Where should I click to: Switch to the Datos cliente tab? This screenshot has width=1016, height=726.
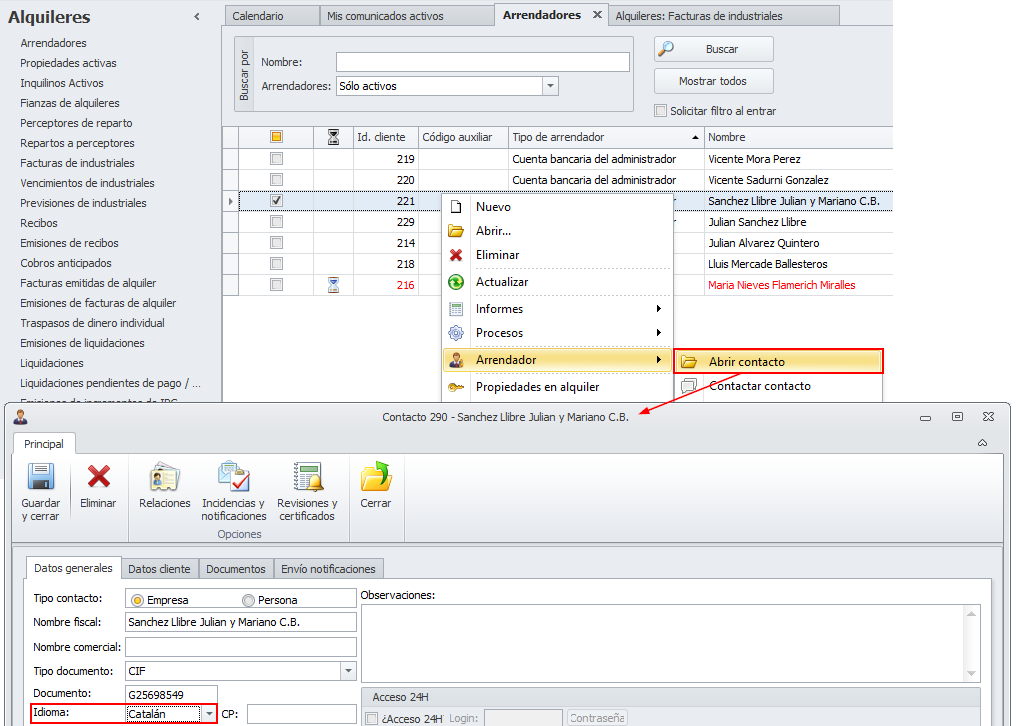tap(159, 569)
